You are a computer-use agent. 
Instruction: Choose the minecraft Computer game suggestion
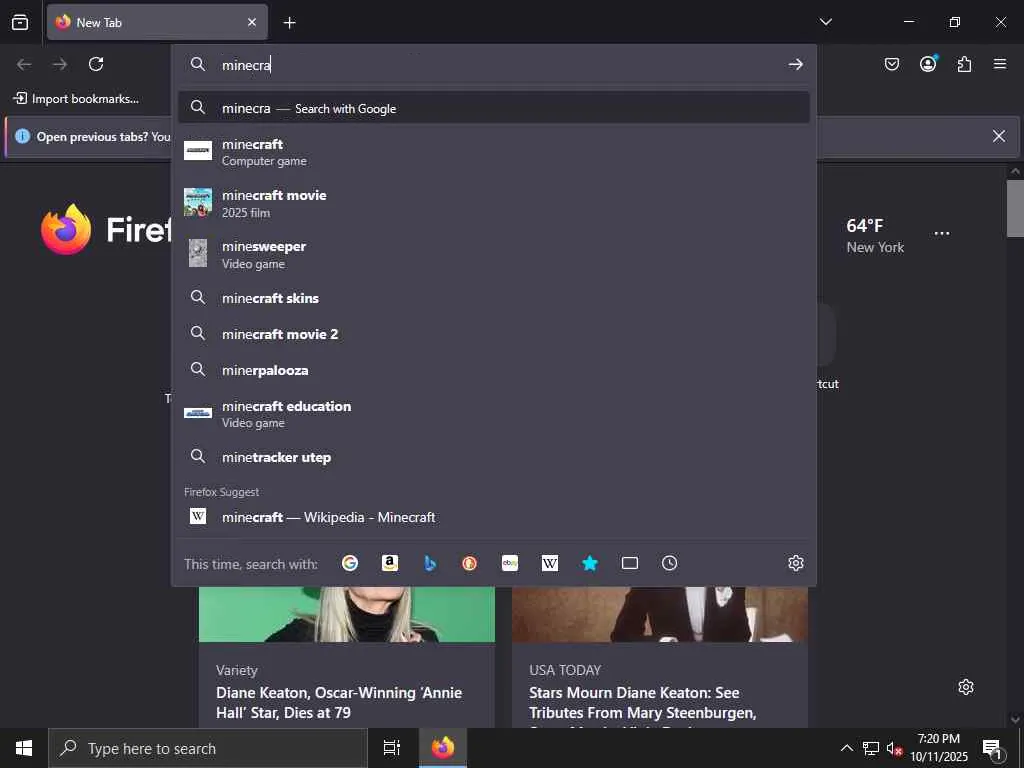click(494, 152)
